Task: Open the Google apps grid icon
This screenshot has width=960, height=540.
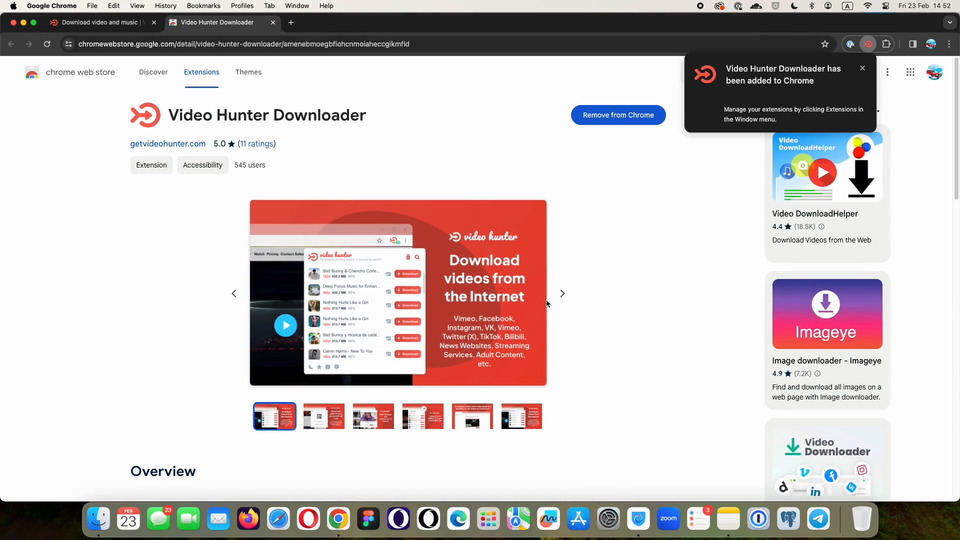Action: pos(910,72)
